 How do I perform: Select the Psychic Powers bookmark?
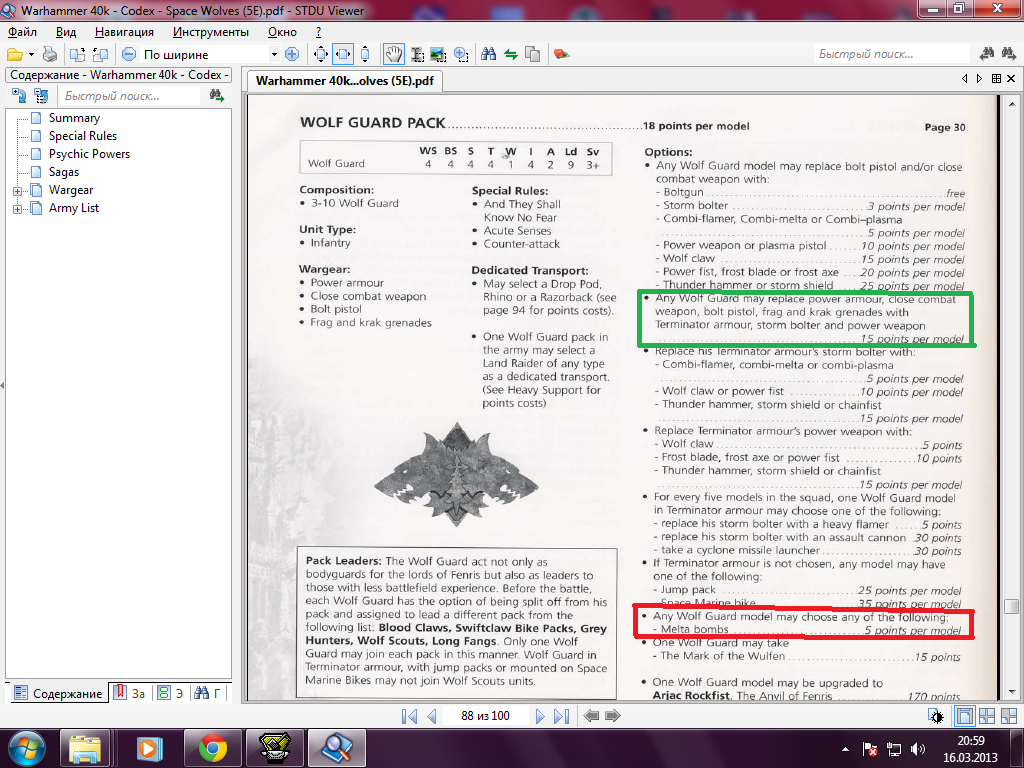click(89, 154)
